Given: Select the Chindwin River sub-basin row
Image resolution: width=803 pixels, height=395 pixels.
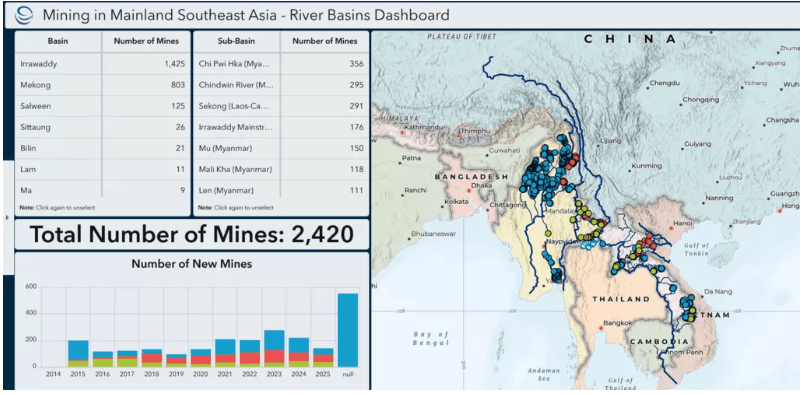Looking at the screenshot, I should click(281, 85).
